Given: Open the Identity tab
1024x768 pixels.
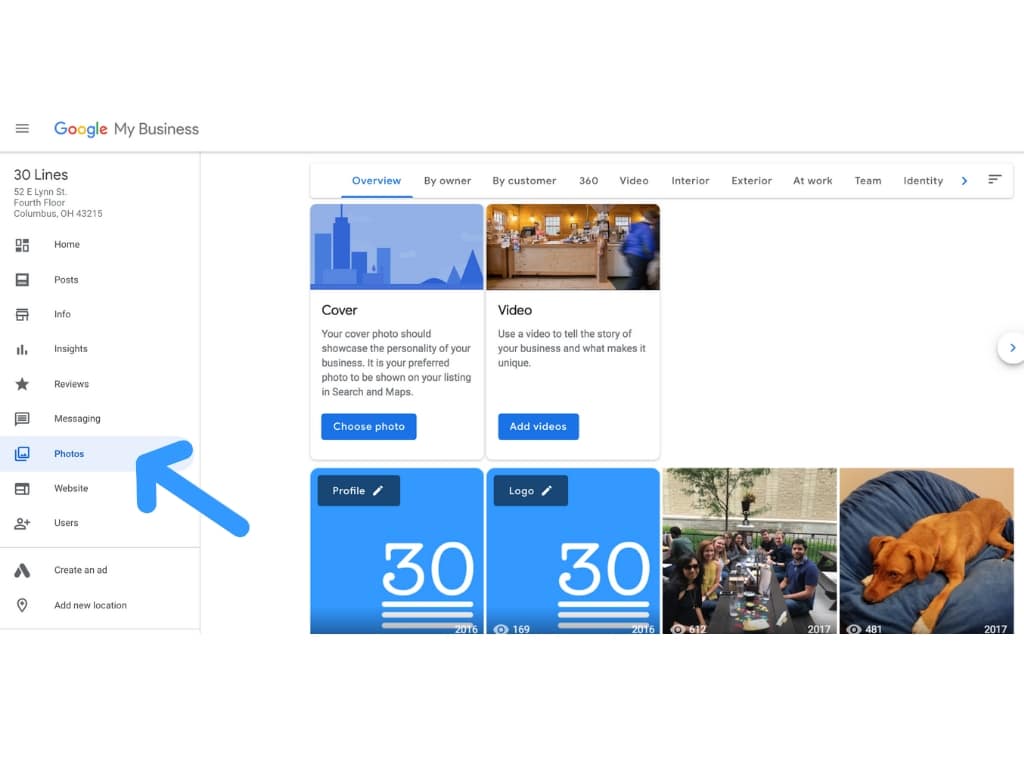Looking at the screenshot, I should [x=923, y=181].
